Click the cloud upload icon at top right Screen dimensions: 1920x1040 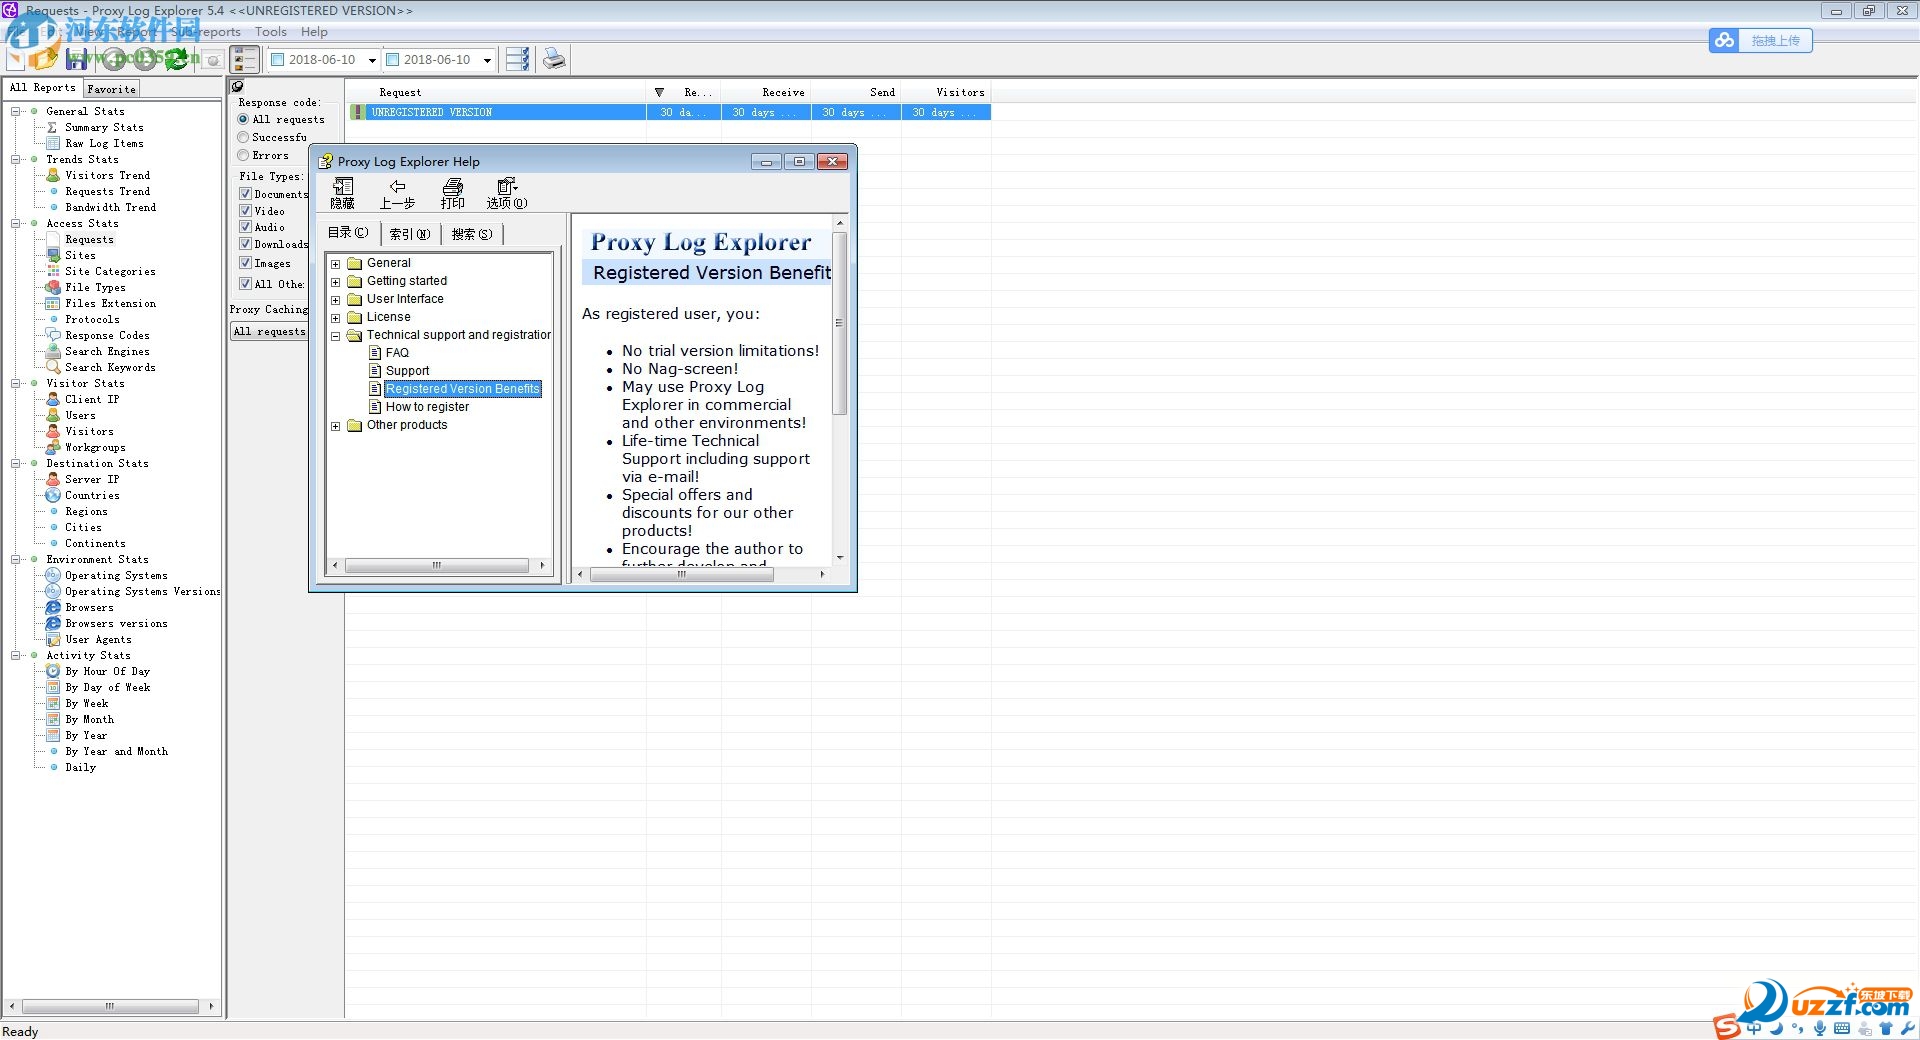pyautogui.click(x=1724, y=41)
